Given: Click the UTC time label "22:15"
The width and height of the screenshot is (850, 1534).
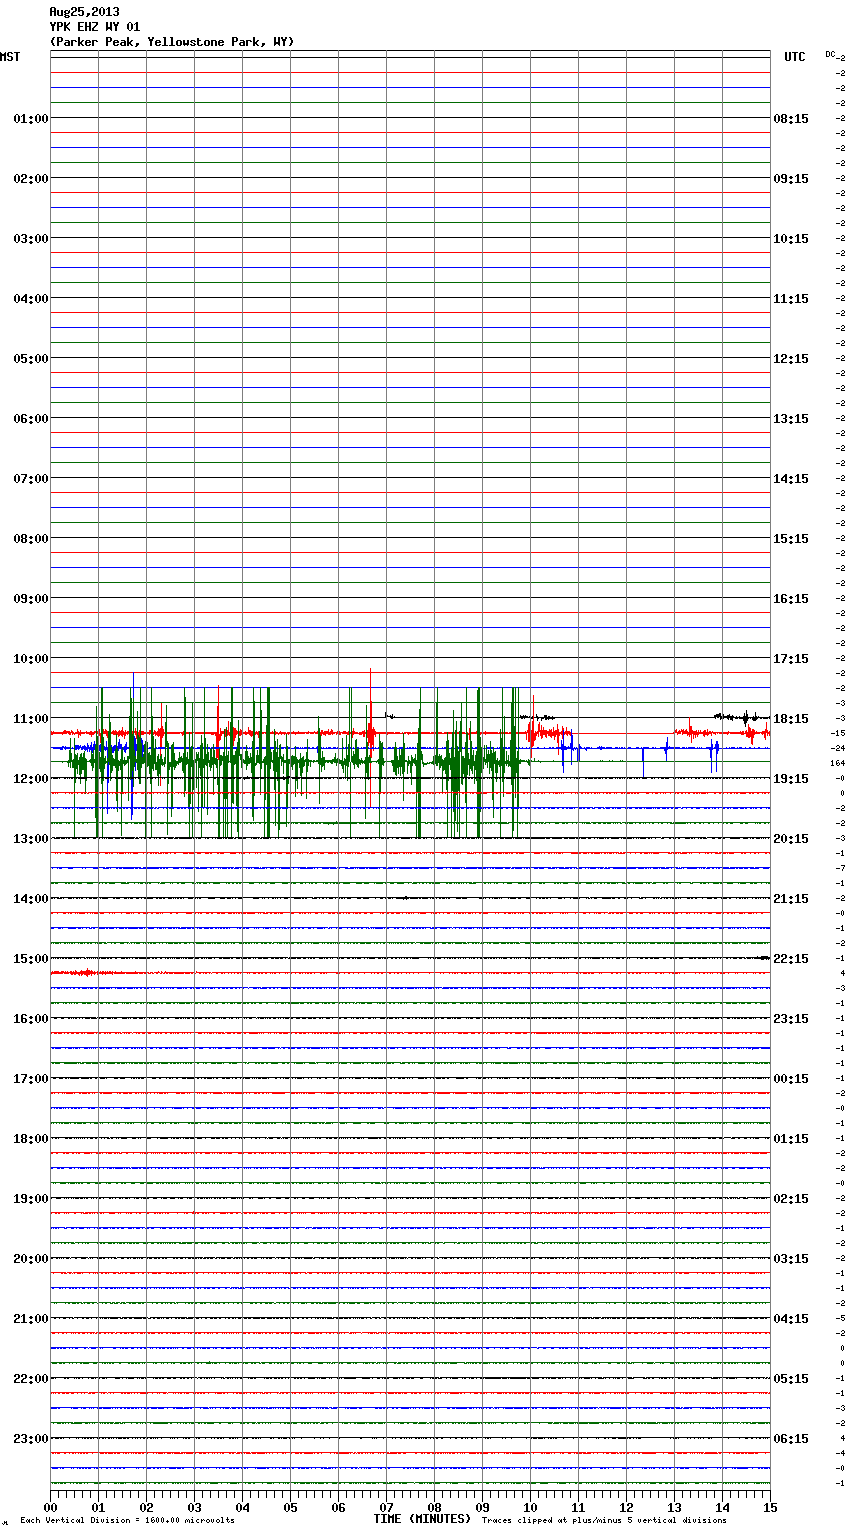Looking at the screenshot, I should coord(791,959).
